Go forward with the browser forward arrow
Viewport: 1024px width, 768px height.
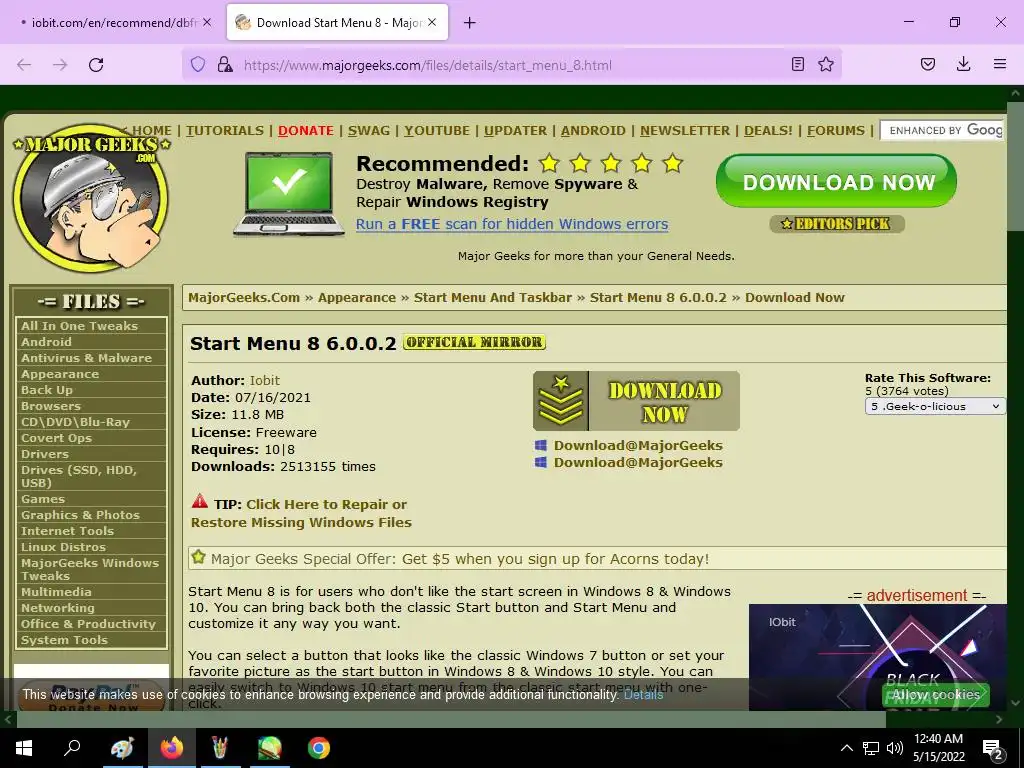coord(60,65)
